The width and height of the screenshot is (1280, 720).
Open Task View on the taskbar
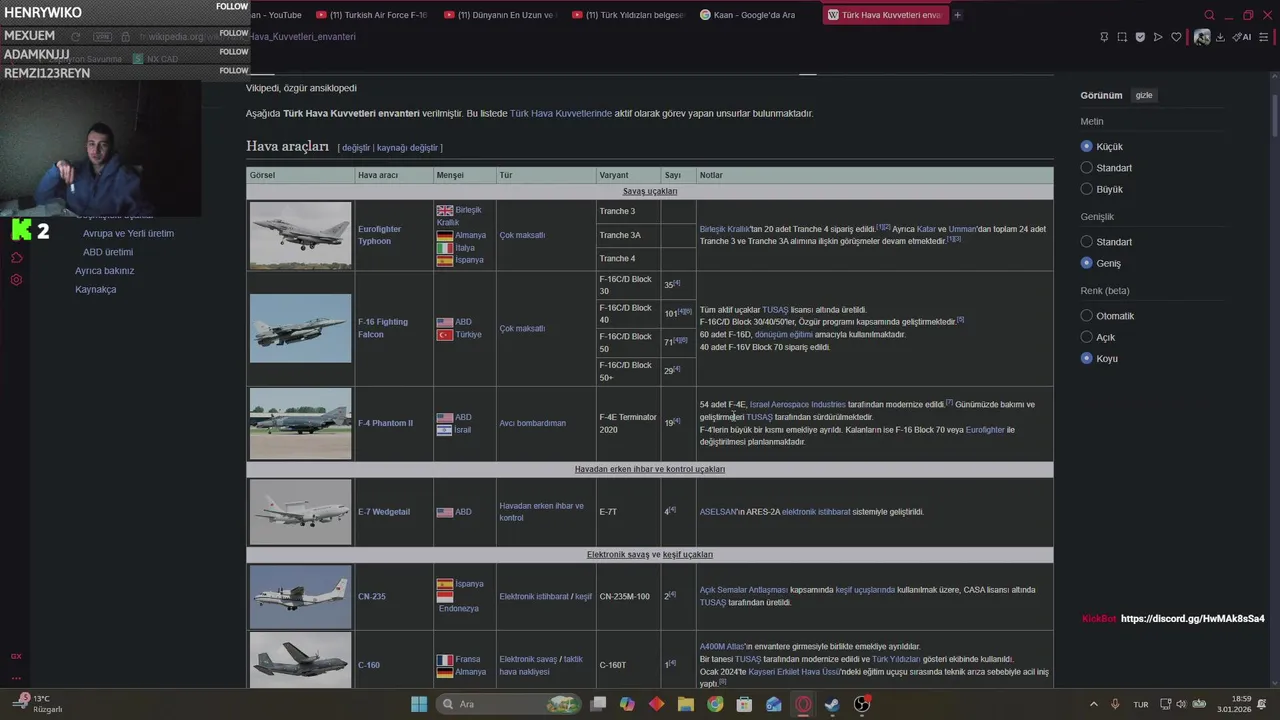(x=598, y=704)
